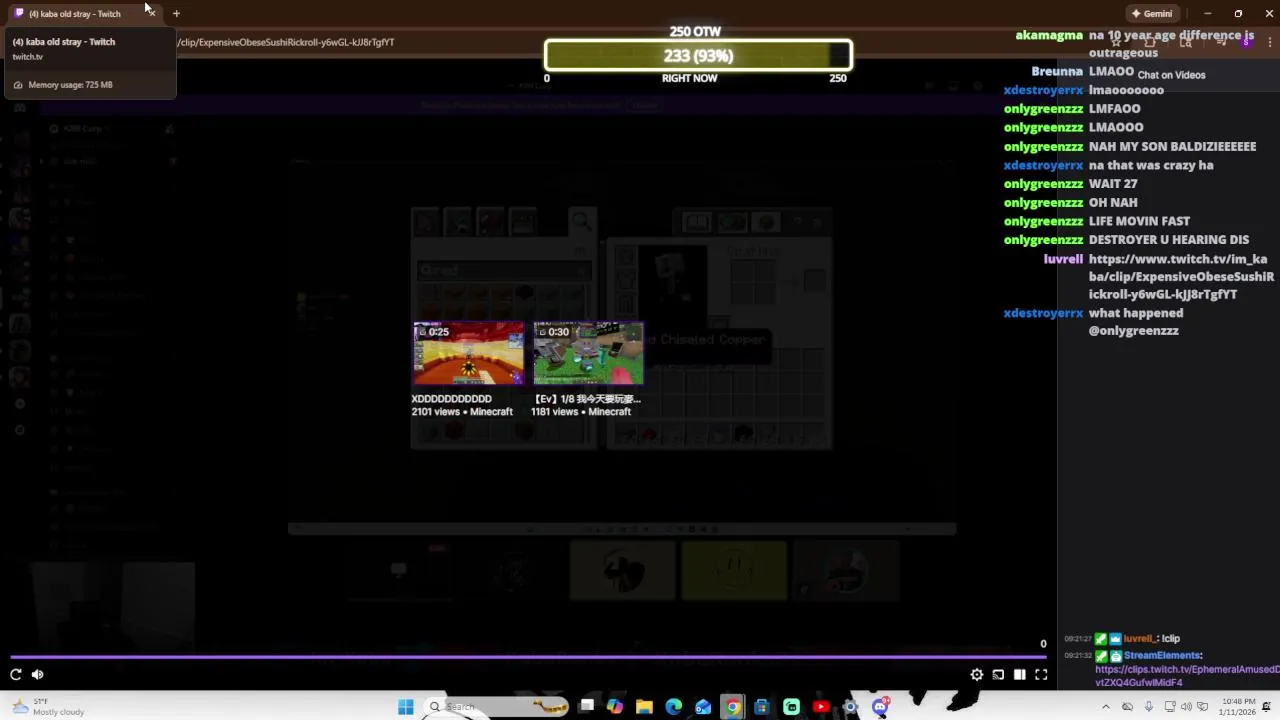1280x720 pixels.
Task: Open the Chrome profile avatar
Action: pyautogui.click(x=1246, y=43)
